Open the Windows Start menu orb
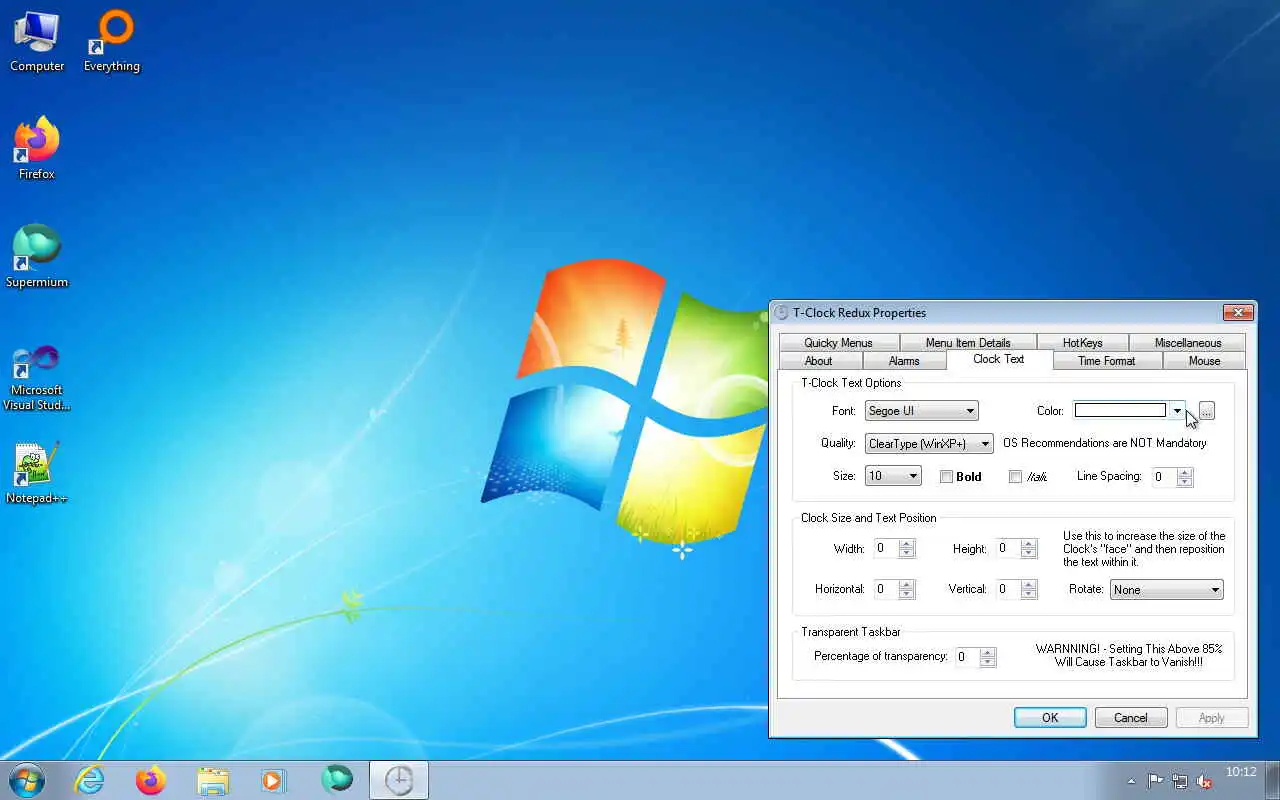The width and height of the screenshot is (1280, 800). tap(27, 780)
